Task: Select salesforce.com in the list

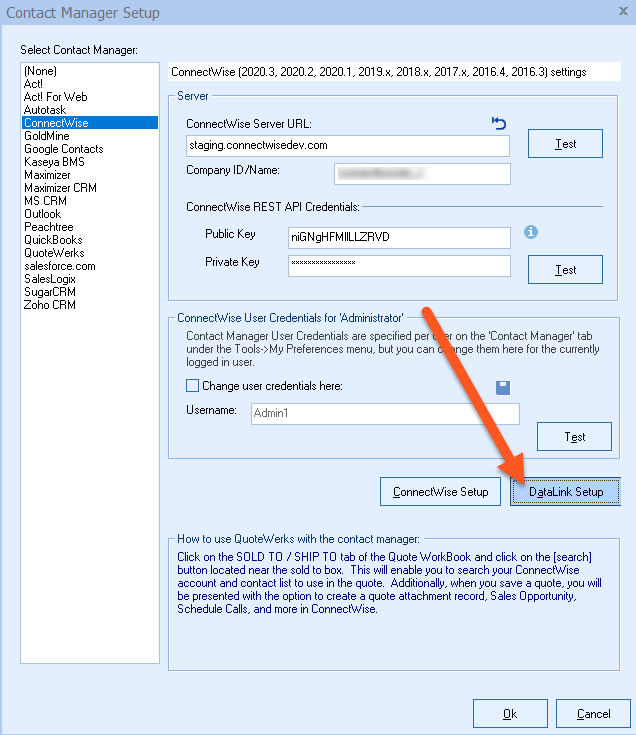Action: tap(90, 266)
